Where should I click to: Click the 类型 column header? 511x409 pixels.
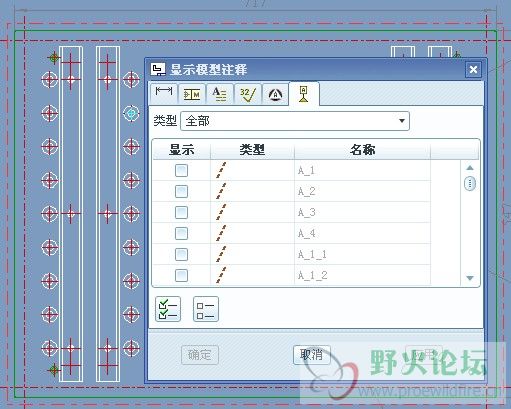pos(252,150)
